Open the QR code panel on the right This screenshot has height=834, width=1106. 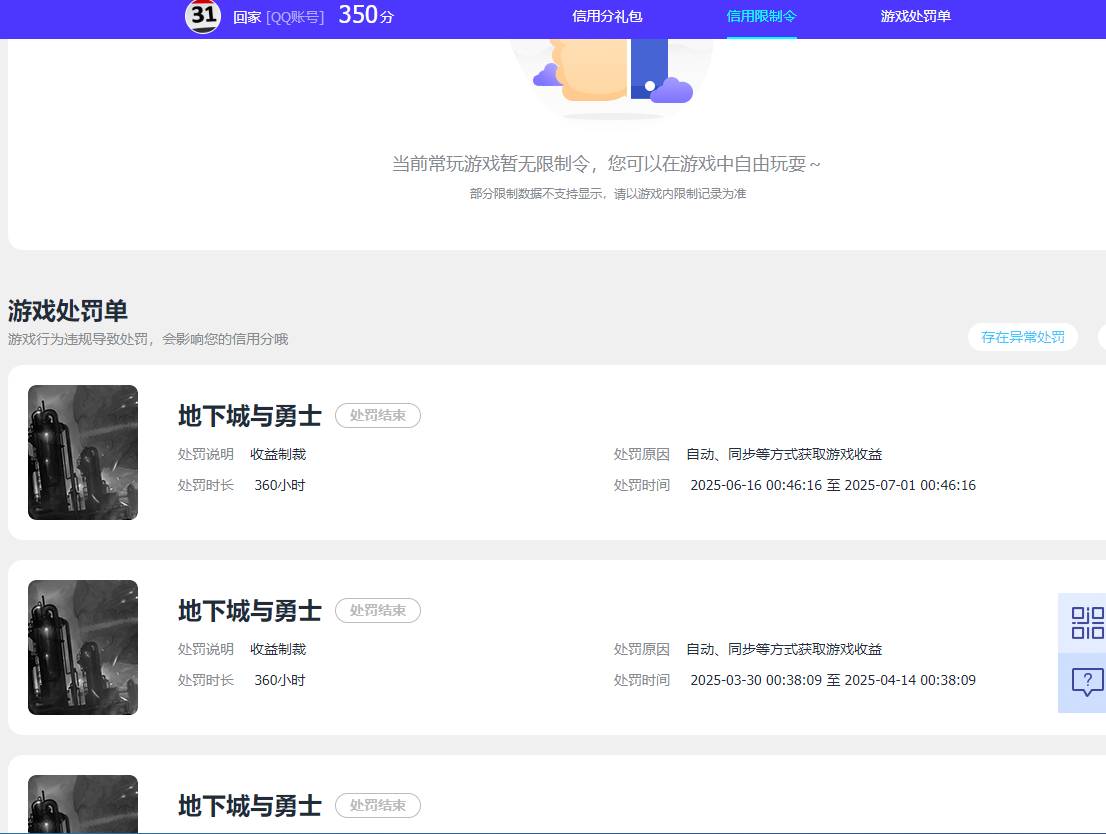click(1085, 622)
